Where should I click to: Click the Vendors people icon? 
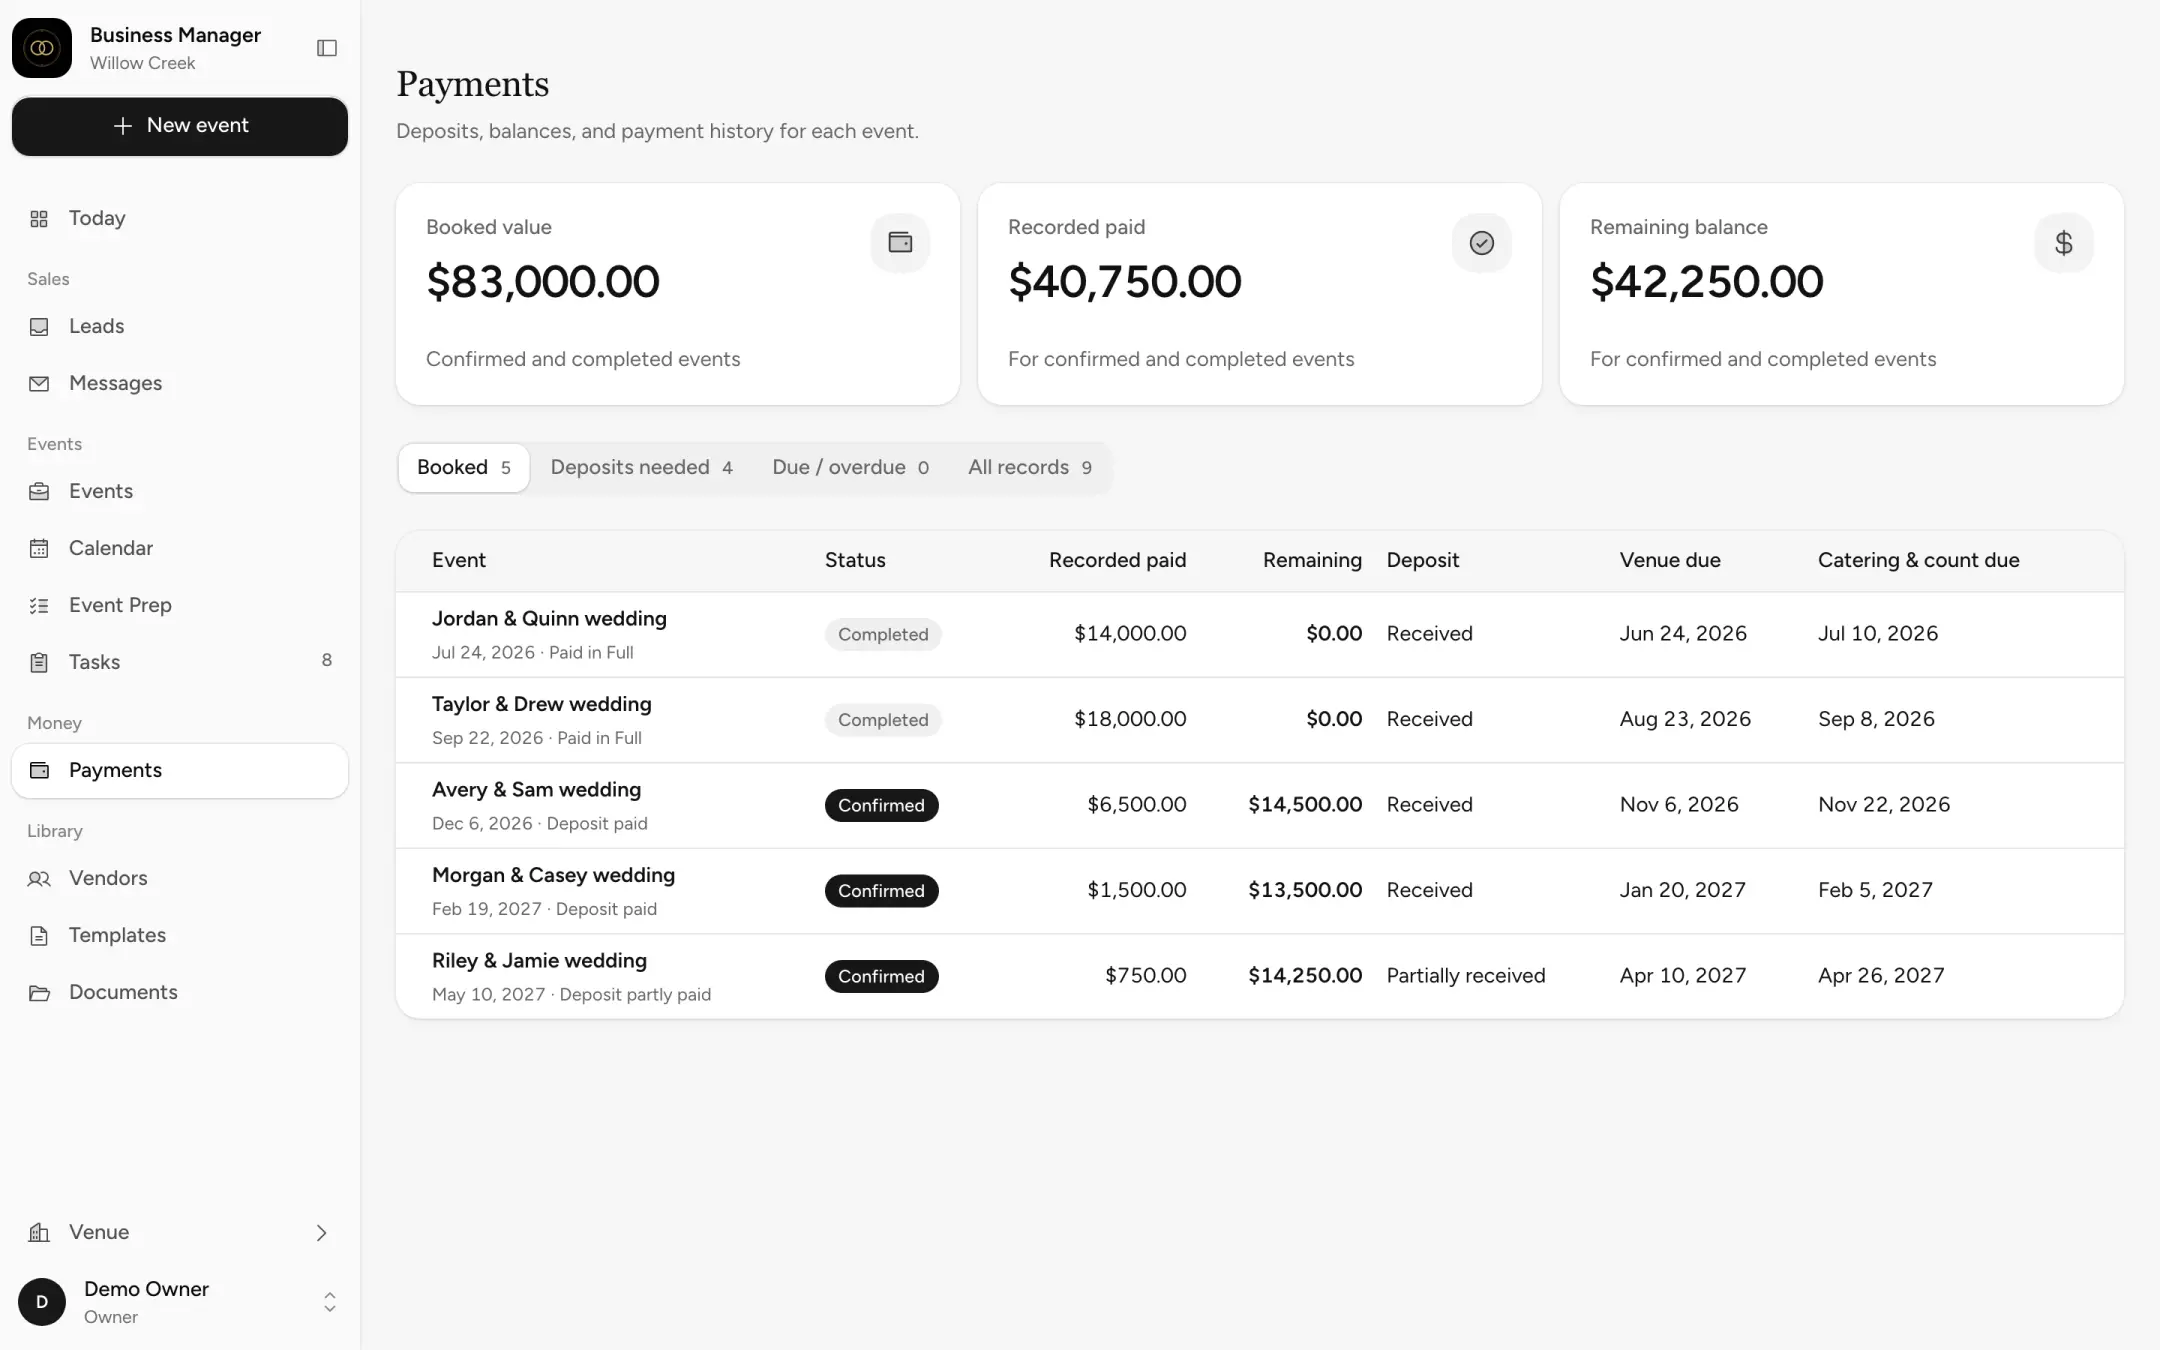39,879
